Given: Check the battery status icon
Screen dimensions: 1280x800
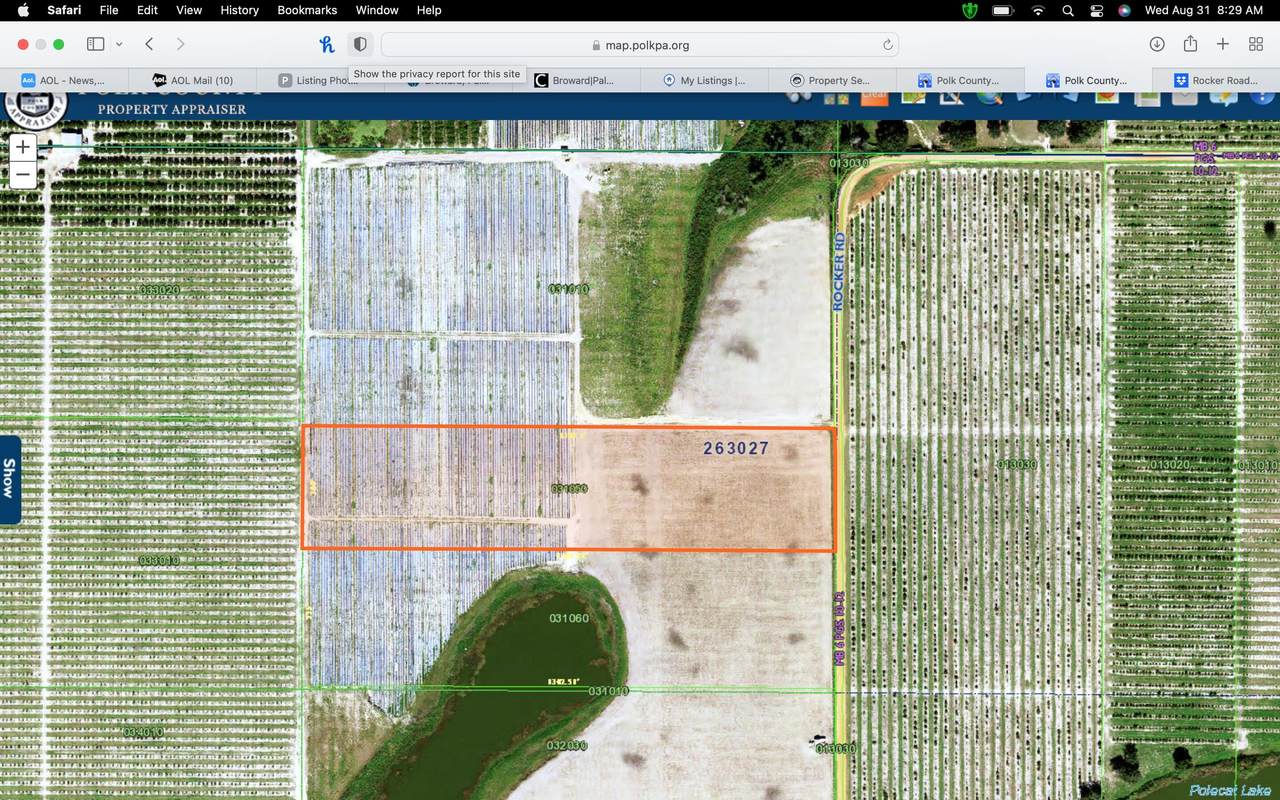Looking at the screenshot, I should pos(1003,10).
